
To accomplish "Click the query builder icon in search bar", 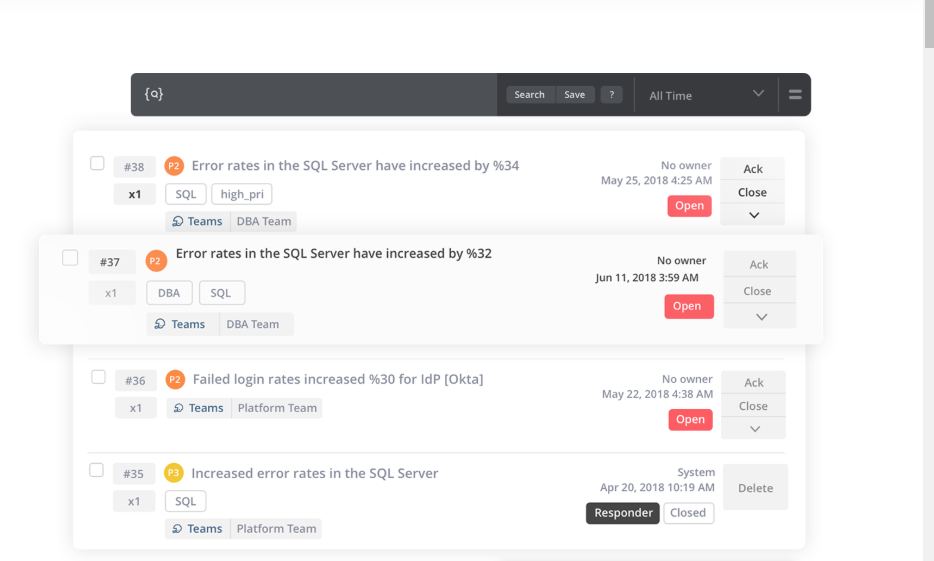I will point(153,94).
